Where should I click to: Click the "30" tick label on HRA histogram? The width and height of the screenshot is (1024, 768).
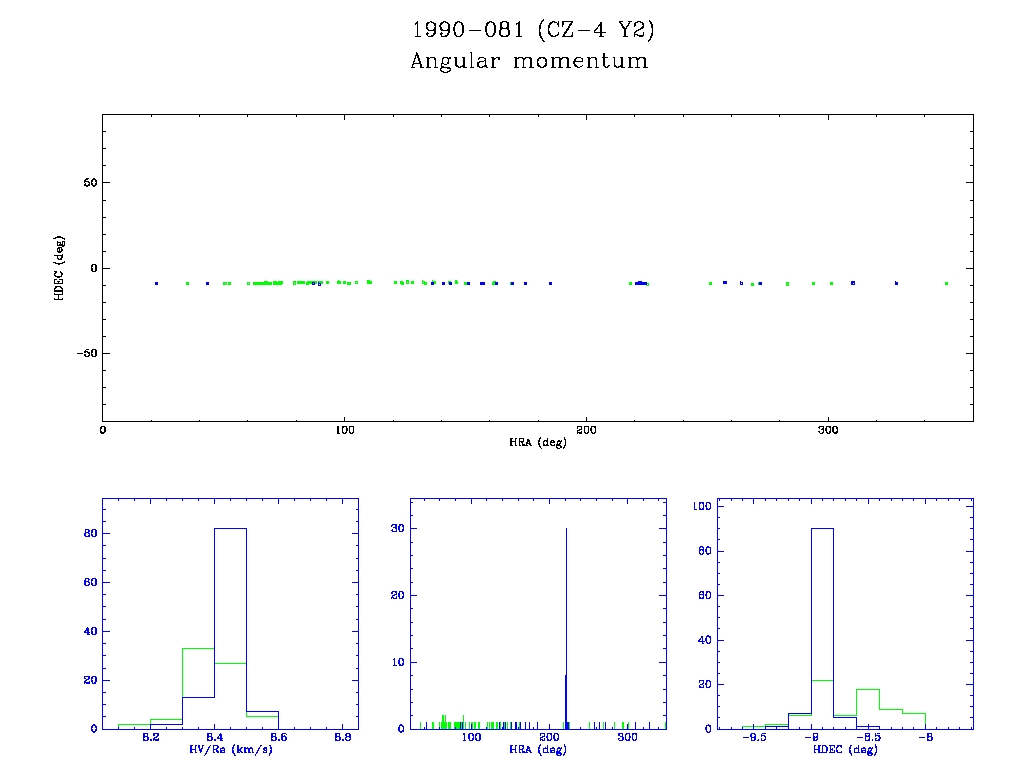tap(396, 527)
